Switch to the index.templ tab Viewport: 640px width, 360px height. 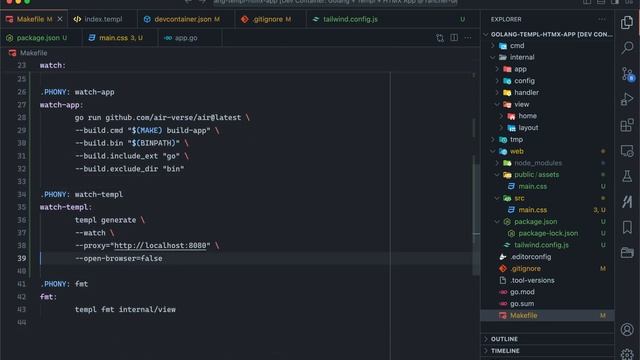[x=98, y=19]
